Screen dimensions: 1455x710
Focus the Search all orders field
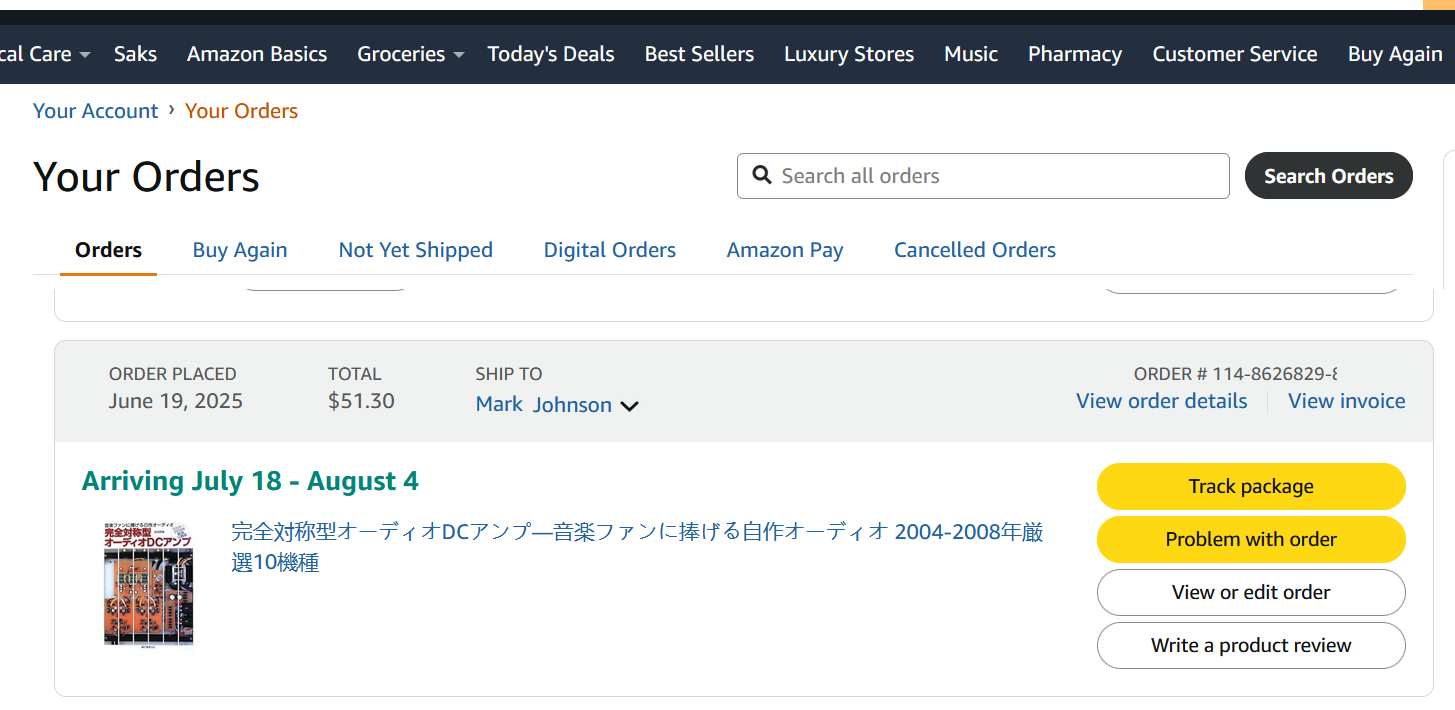coord(983,176)
